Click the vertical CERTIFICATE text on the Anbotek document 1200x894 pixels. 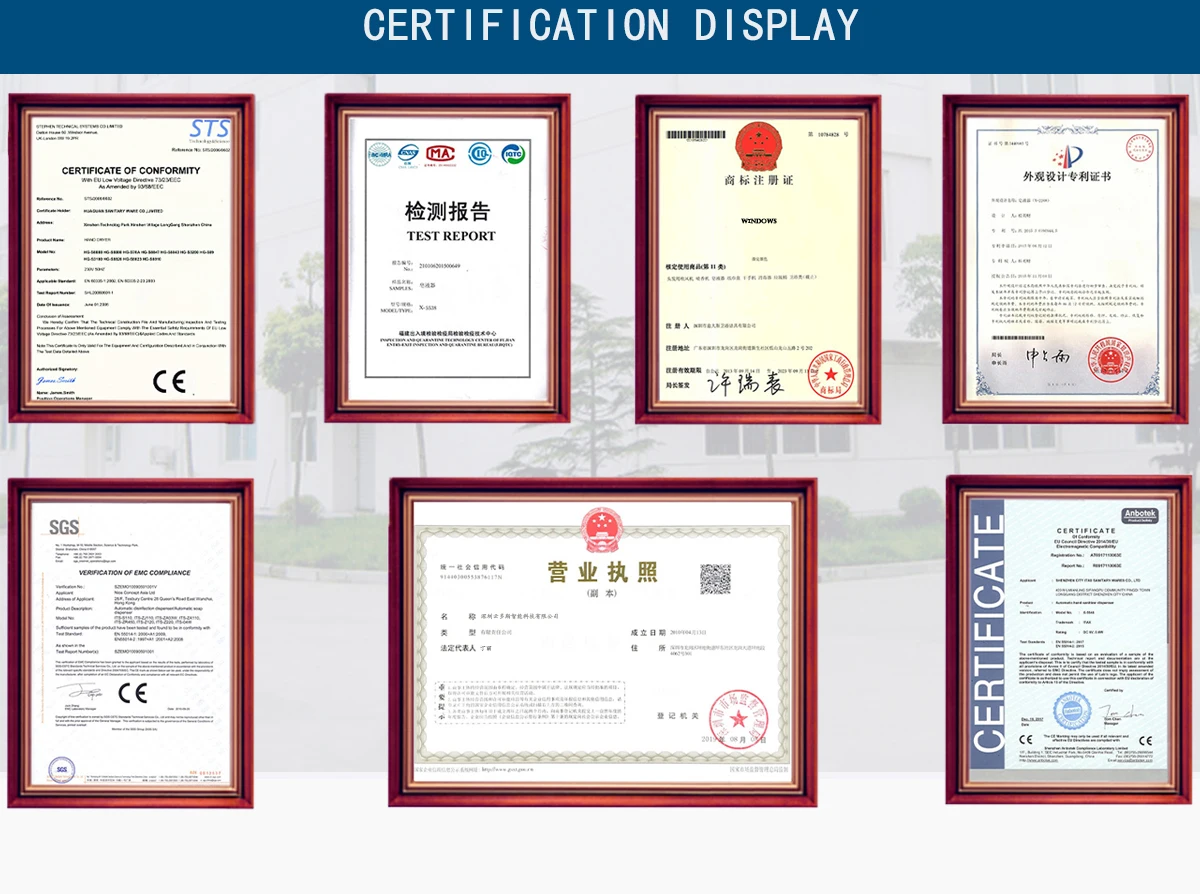[x=988, y=633]
